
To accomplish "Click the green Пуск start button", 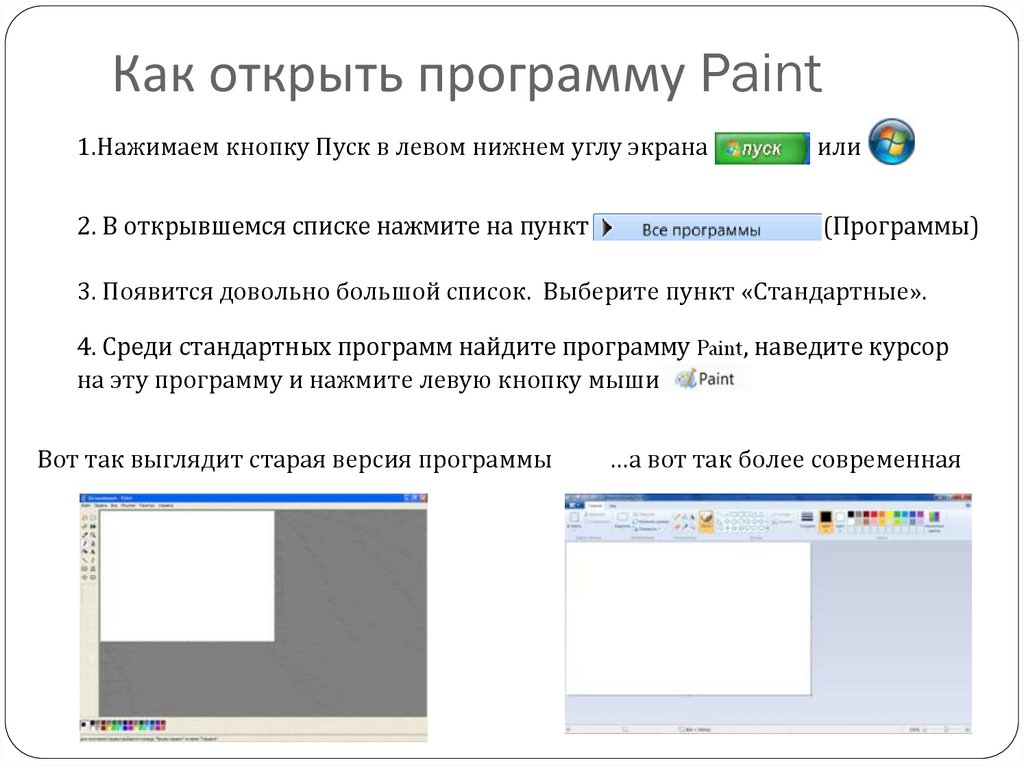I will (762, 148).
